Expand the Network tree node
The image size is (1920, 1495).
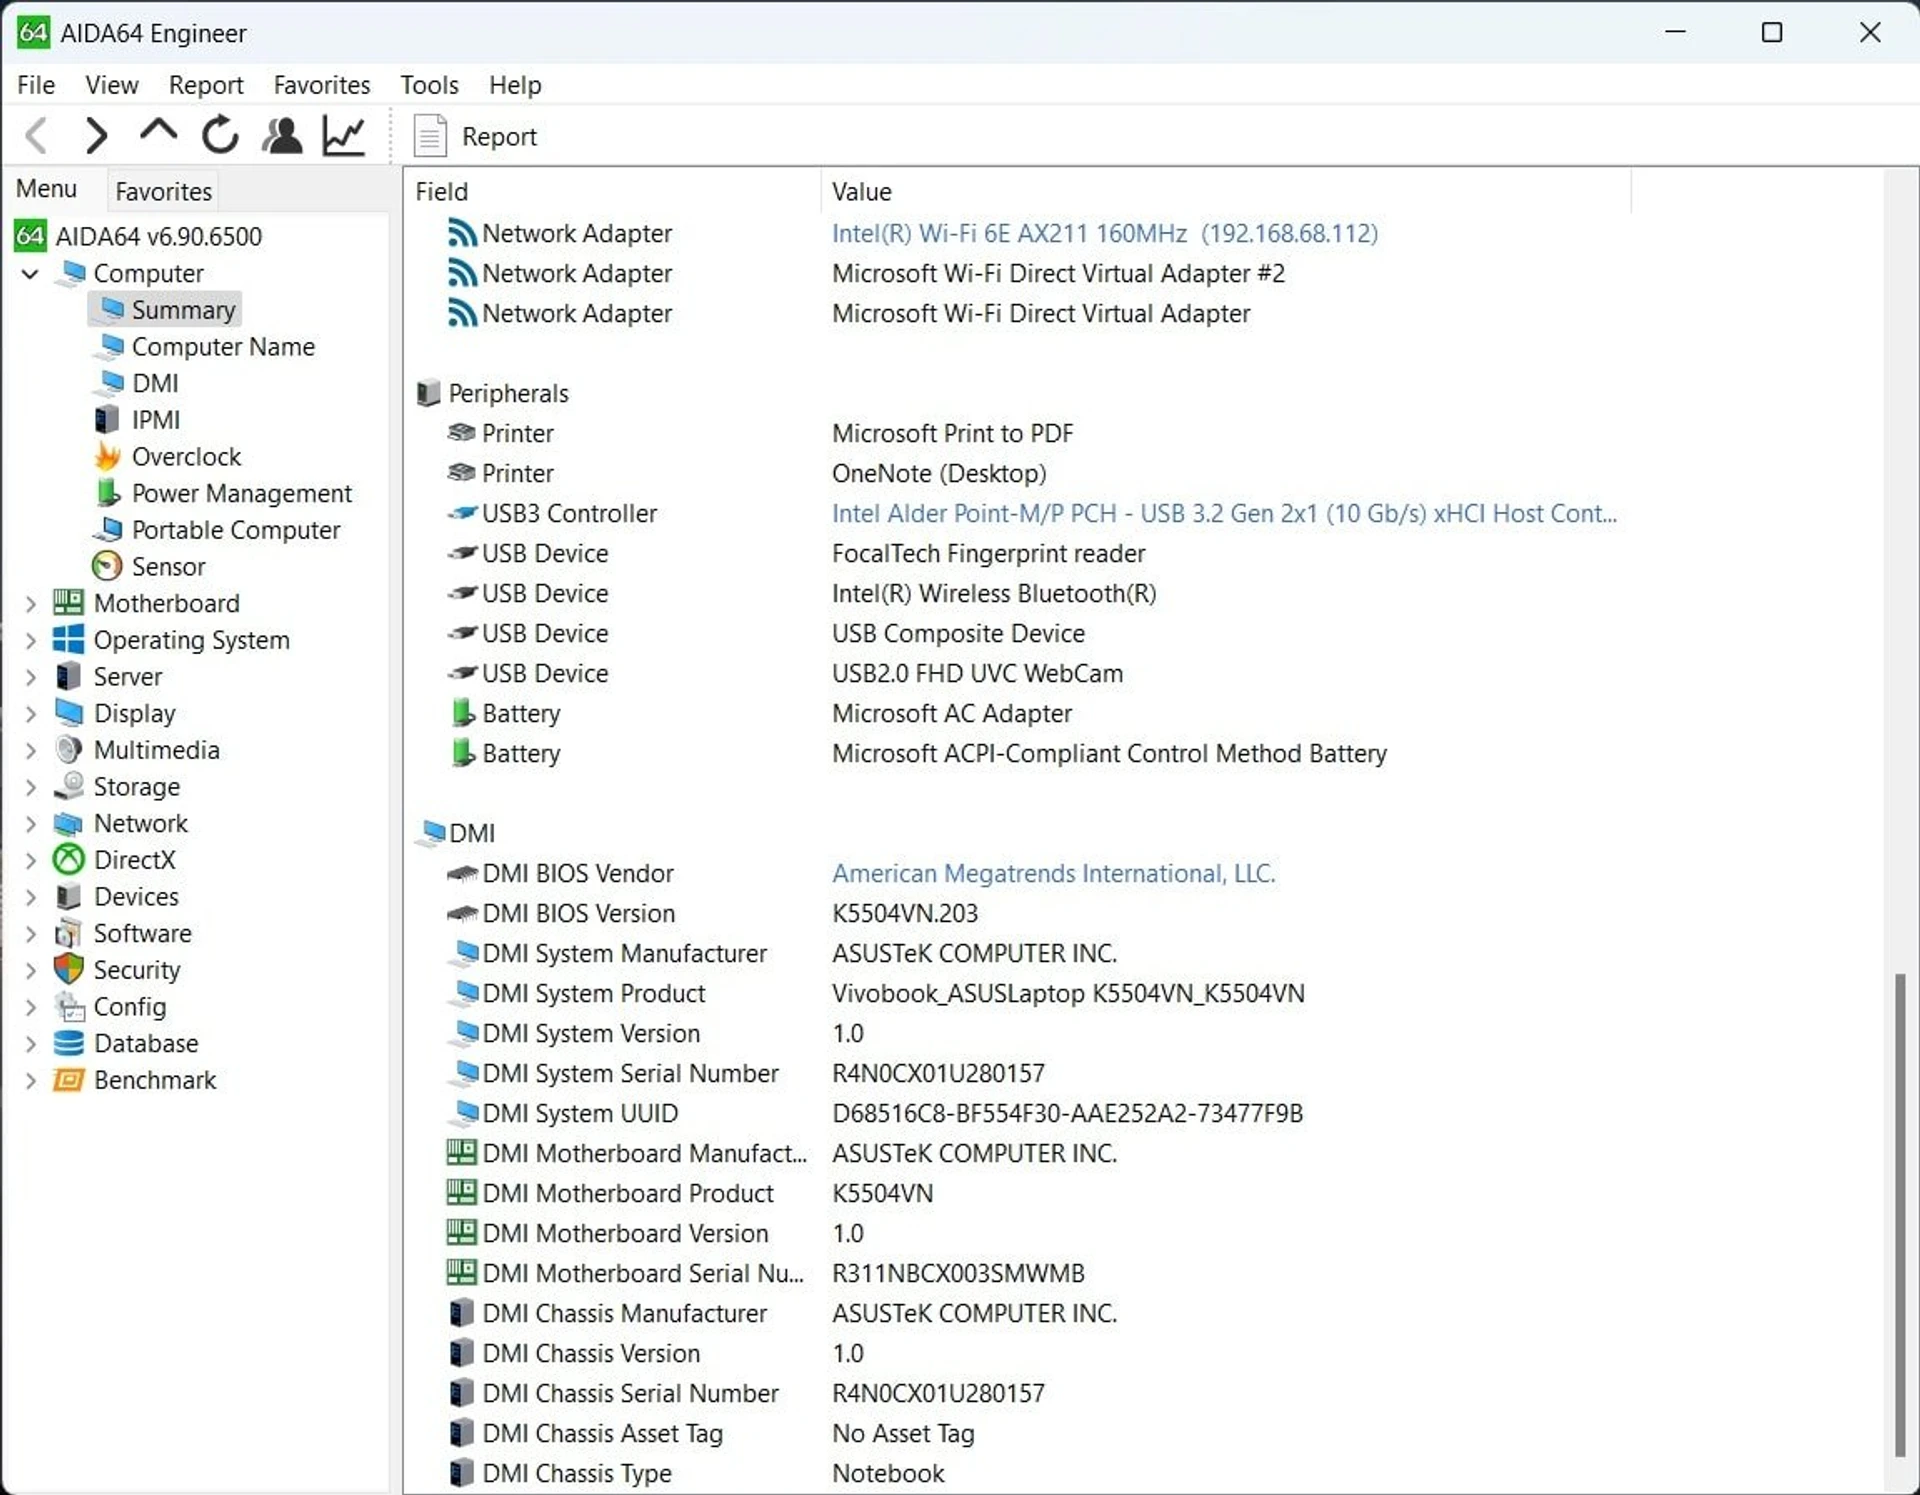click(30, 823)
